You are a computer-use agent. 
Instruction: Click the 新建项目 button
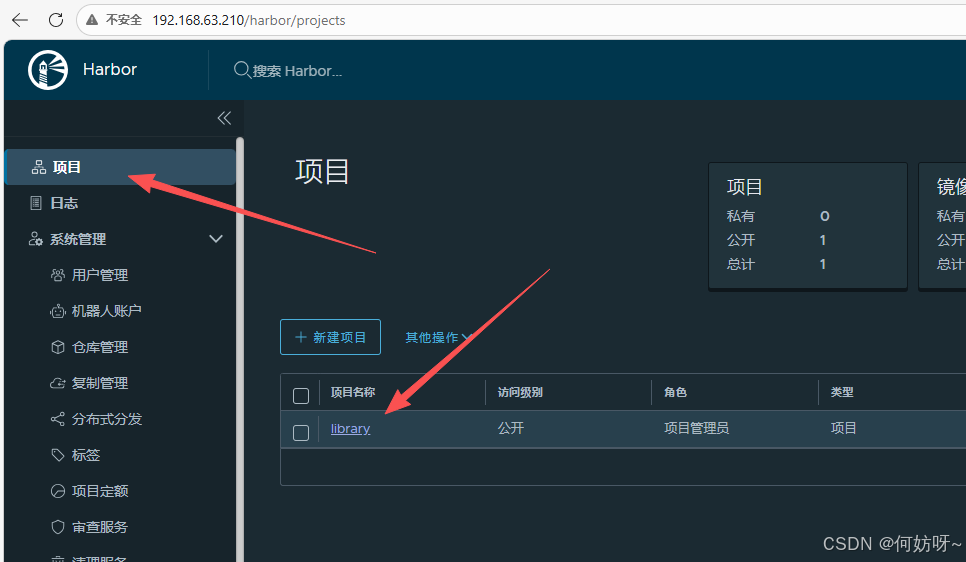point(330,337)
